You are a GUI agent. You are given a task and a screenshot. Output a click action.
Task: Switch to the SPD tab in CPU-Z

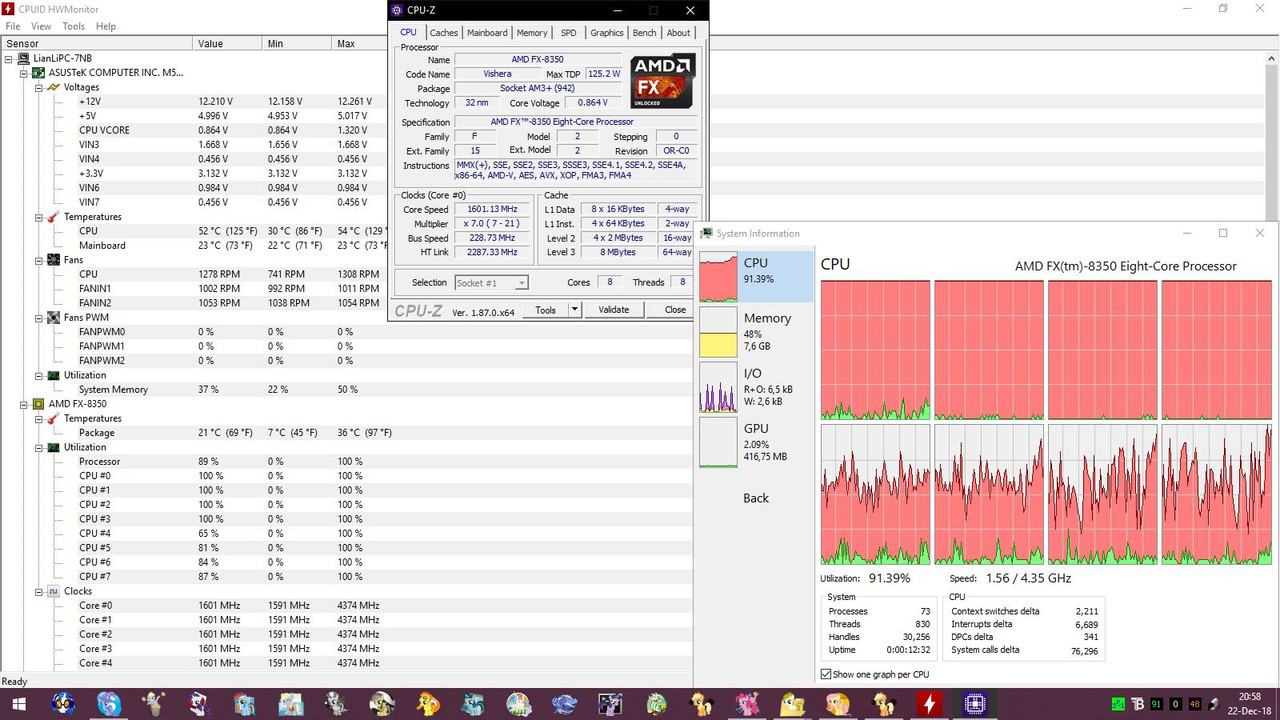click(x=568, y=33)
